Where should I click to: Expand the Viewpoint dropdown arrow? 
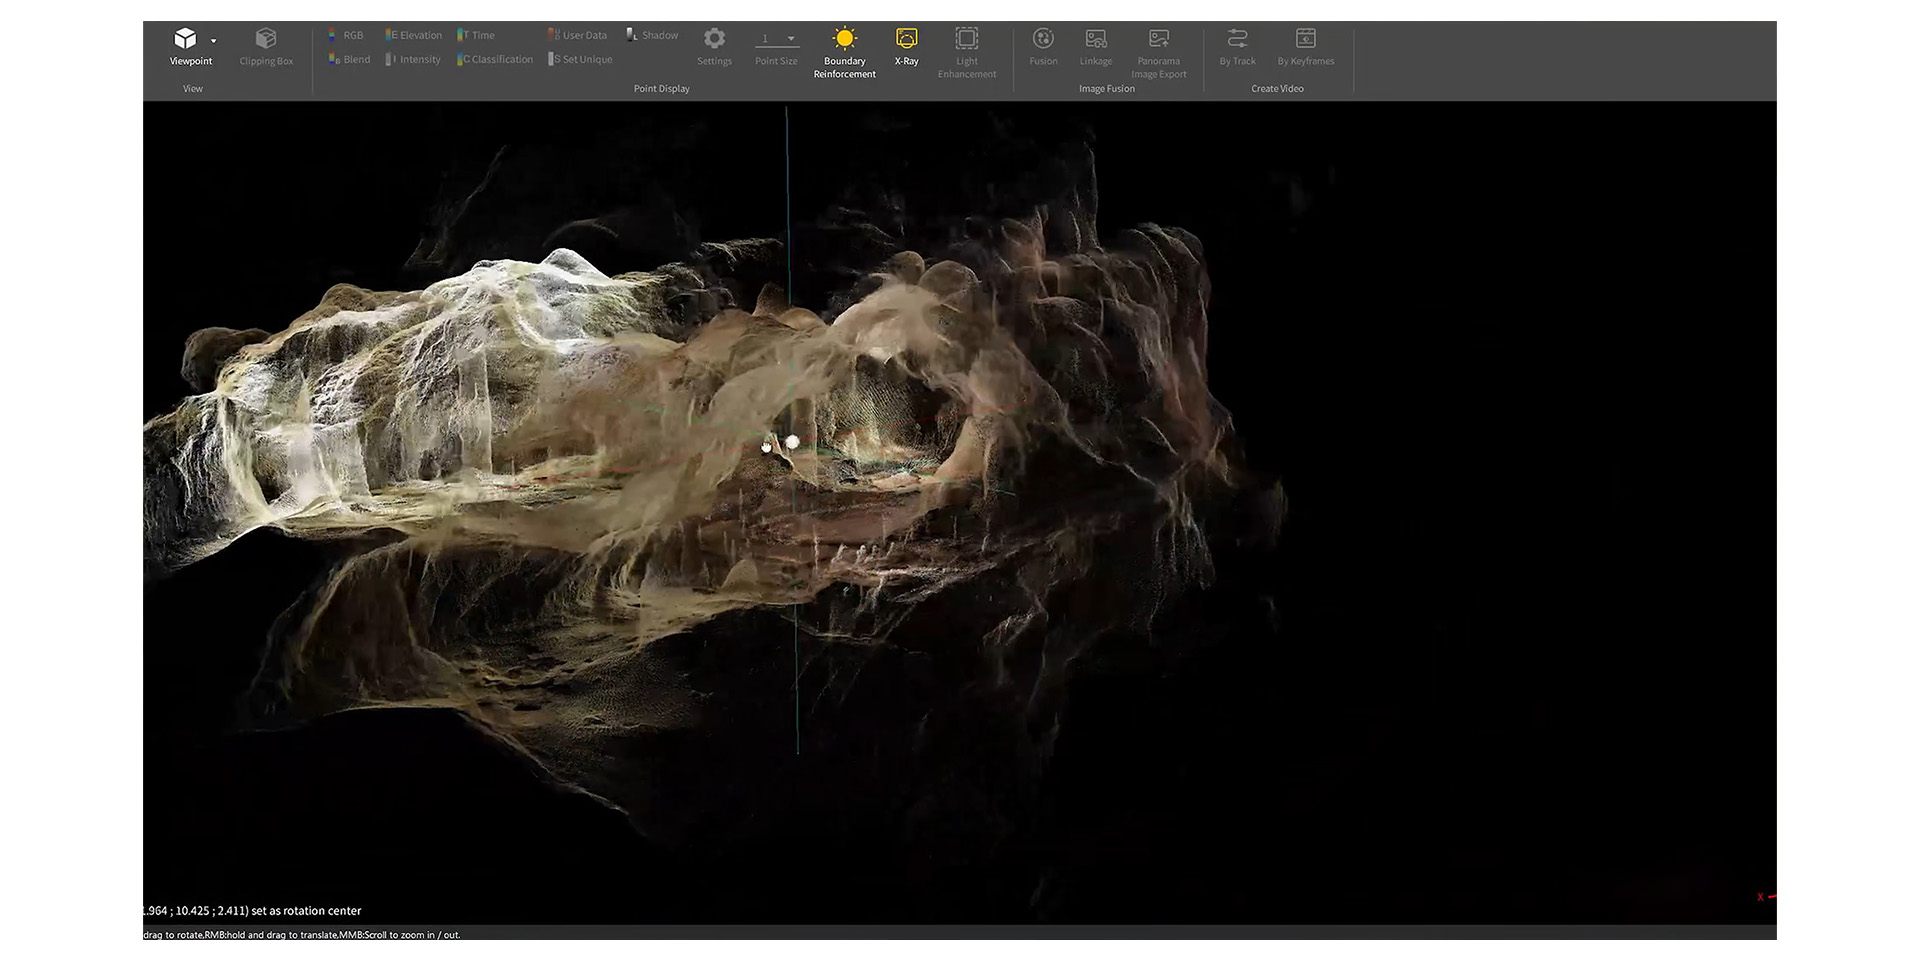[x=213, y=41]
